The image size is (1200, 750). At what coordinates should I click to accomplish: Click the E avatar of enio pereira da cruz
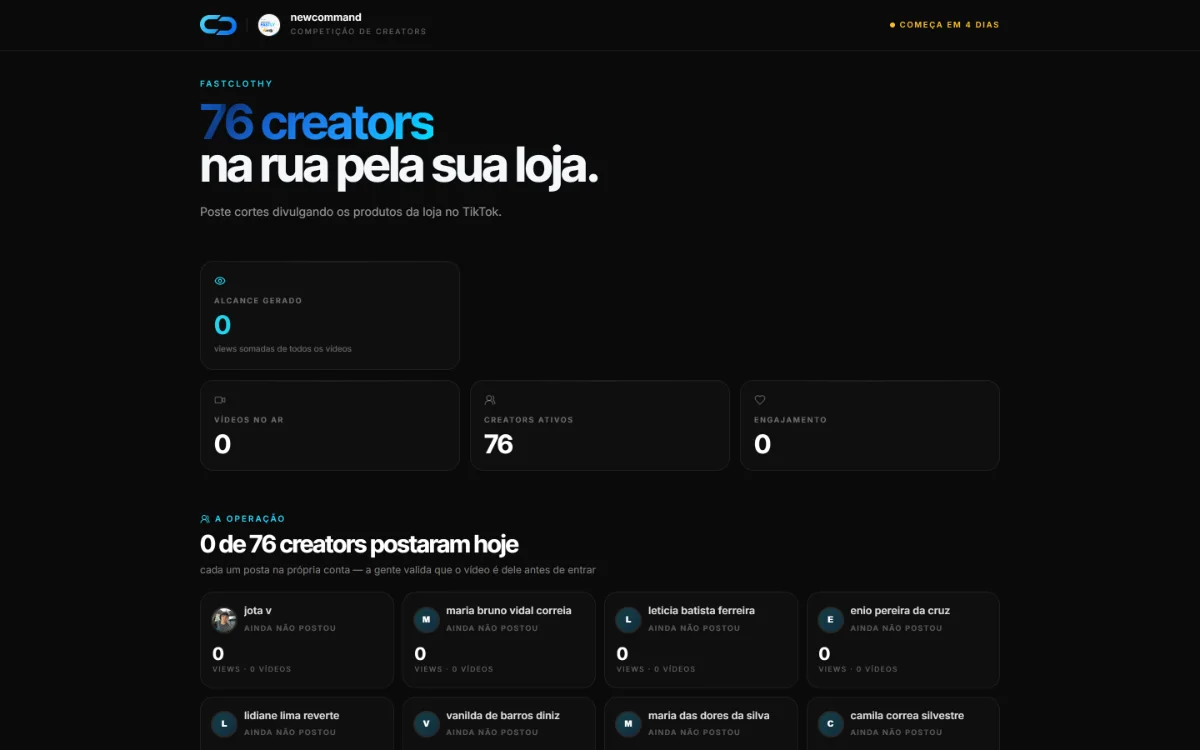coord(830,620)
